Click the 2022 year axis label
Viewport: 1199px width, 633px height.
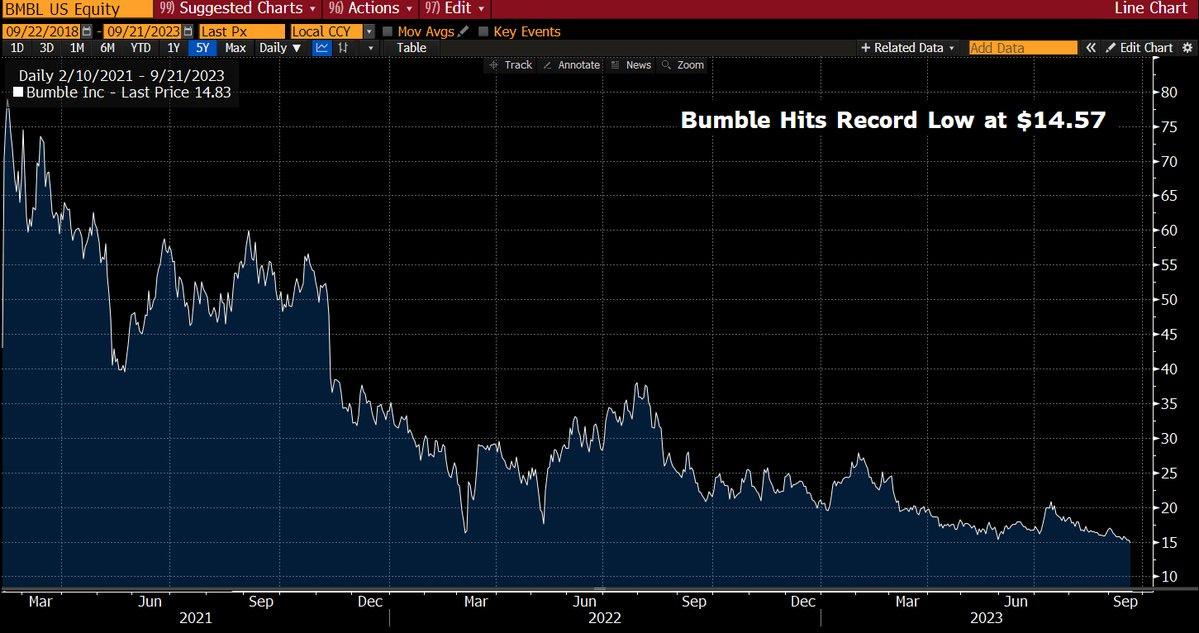pos(606,618)
